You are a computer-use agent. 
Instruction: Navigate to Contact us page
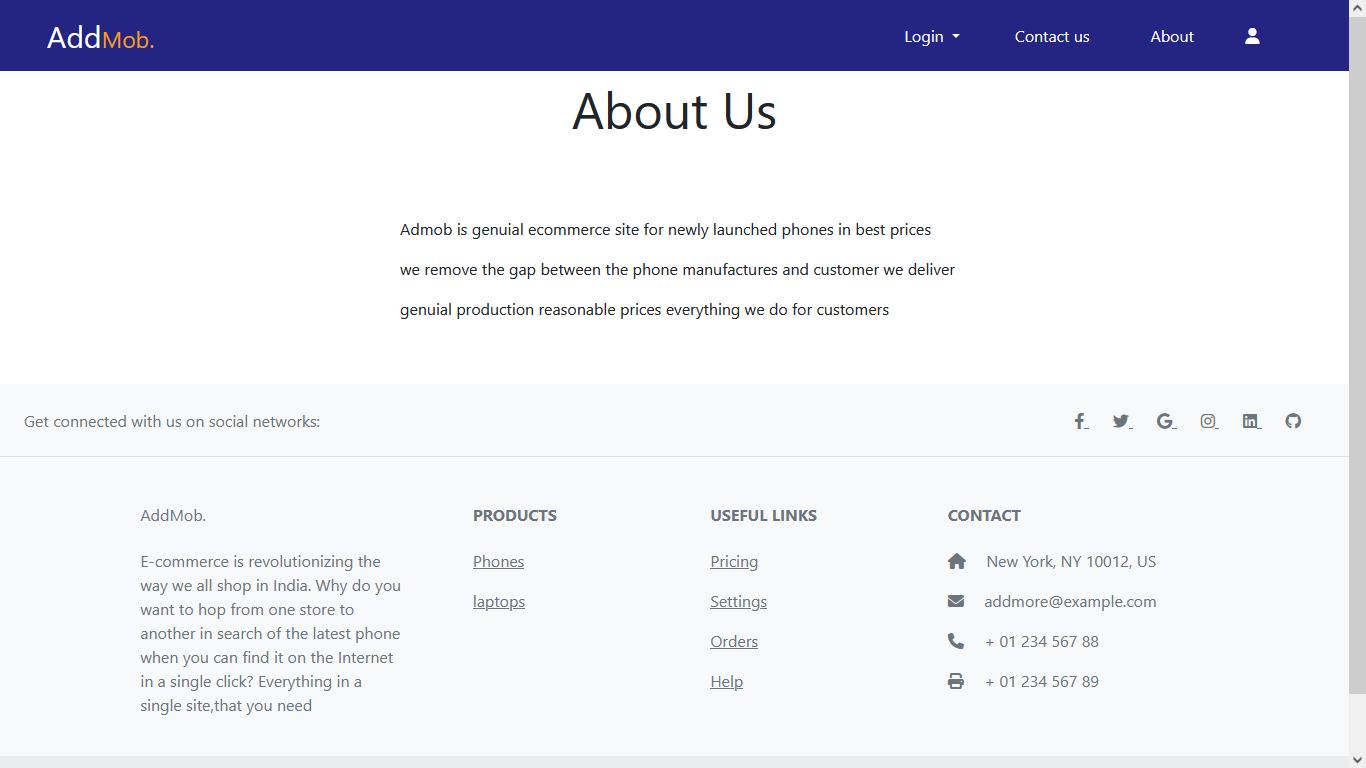[x=1051, y=36]
